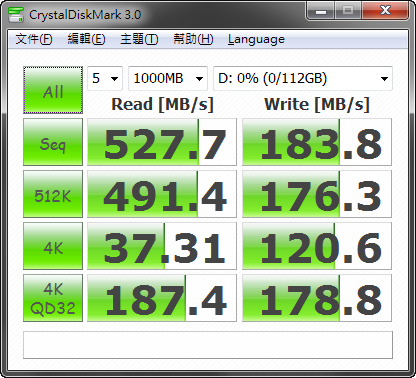Click the Seq write result 183.8

[x=317, y=142]
